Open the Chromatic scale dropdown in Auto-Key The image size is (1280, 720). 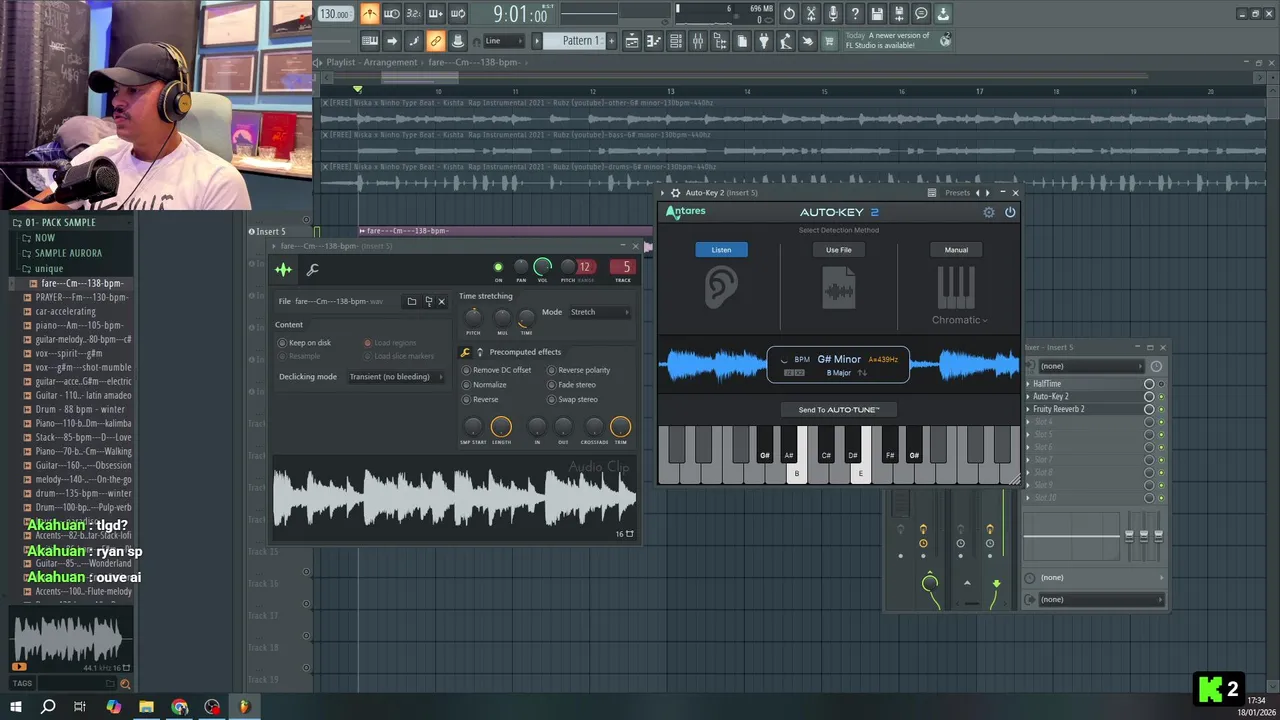[x=959, y=320]
